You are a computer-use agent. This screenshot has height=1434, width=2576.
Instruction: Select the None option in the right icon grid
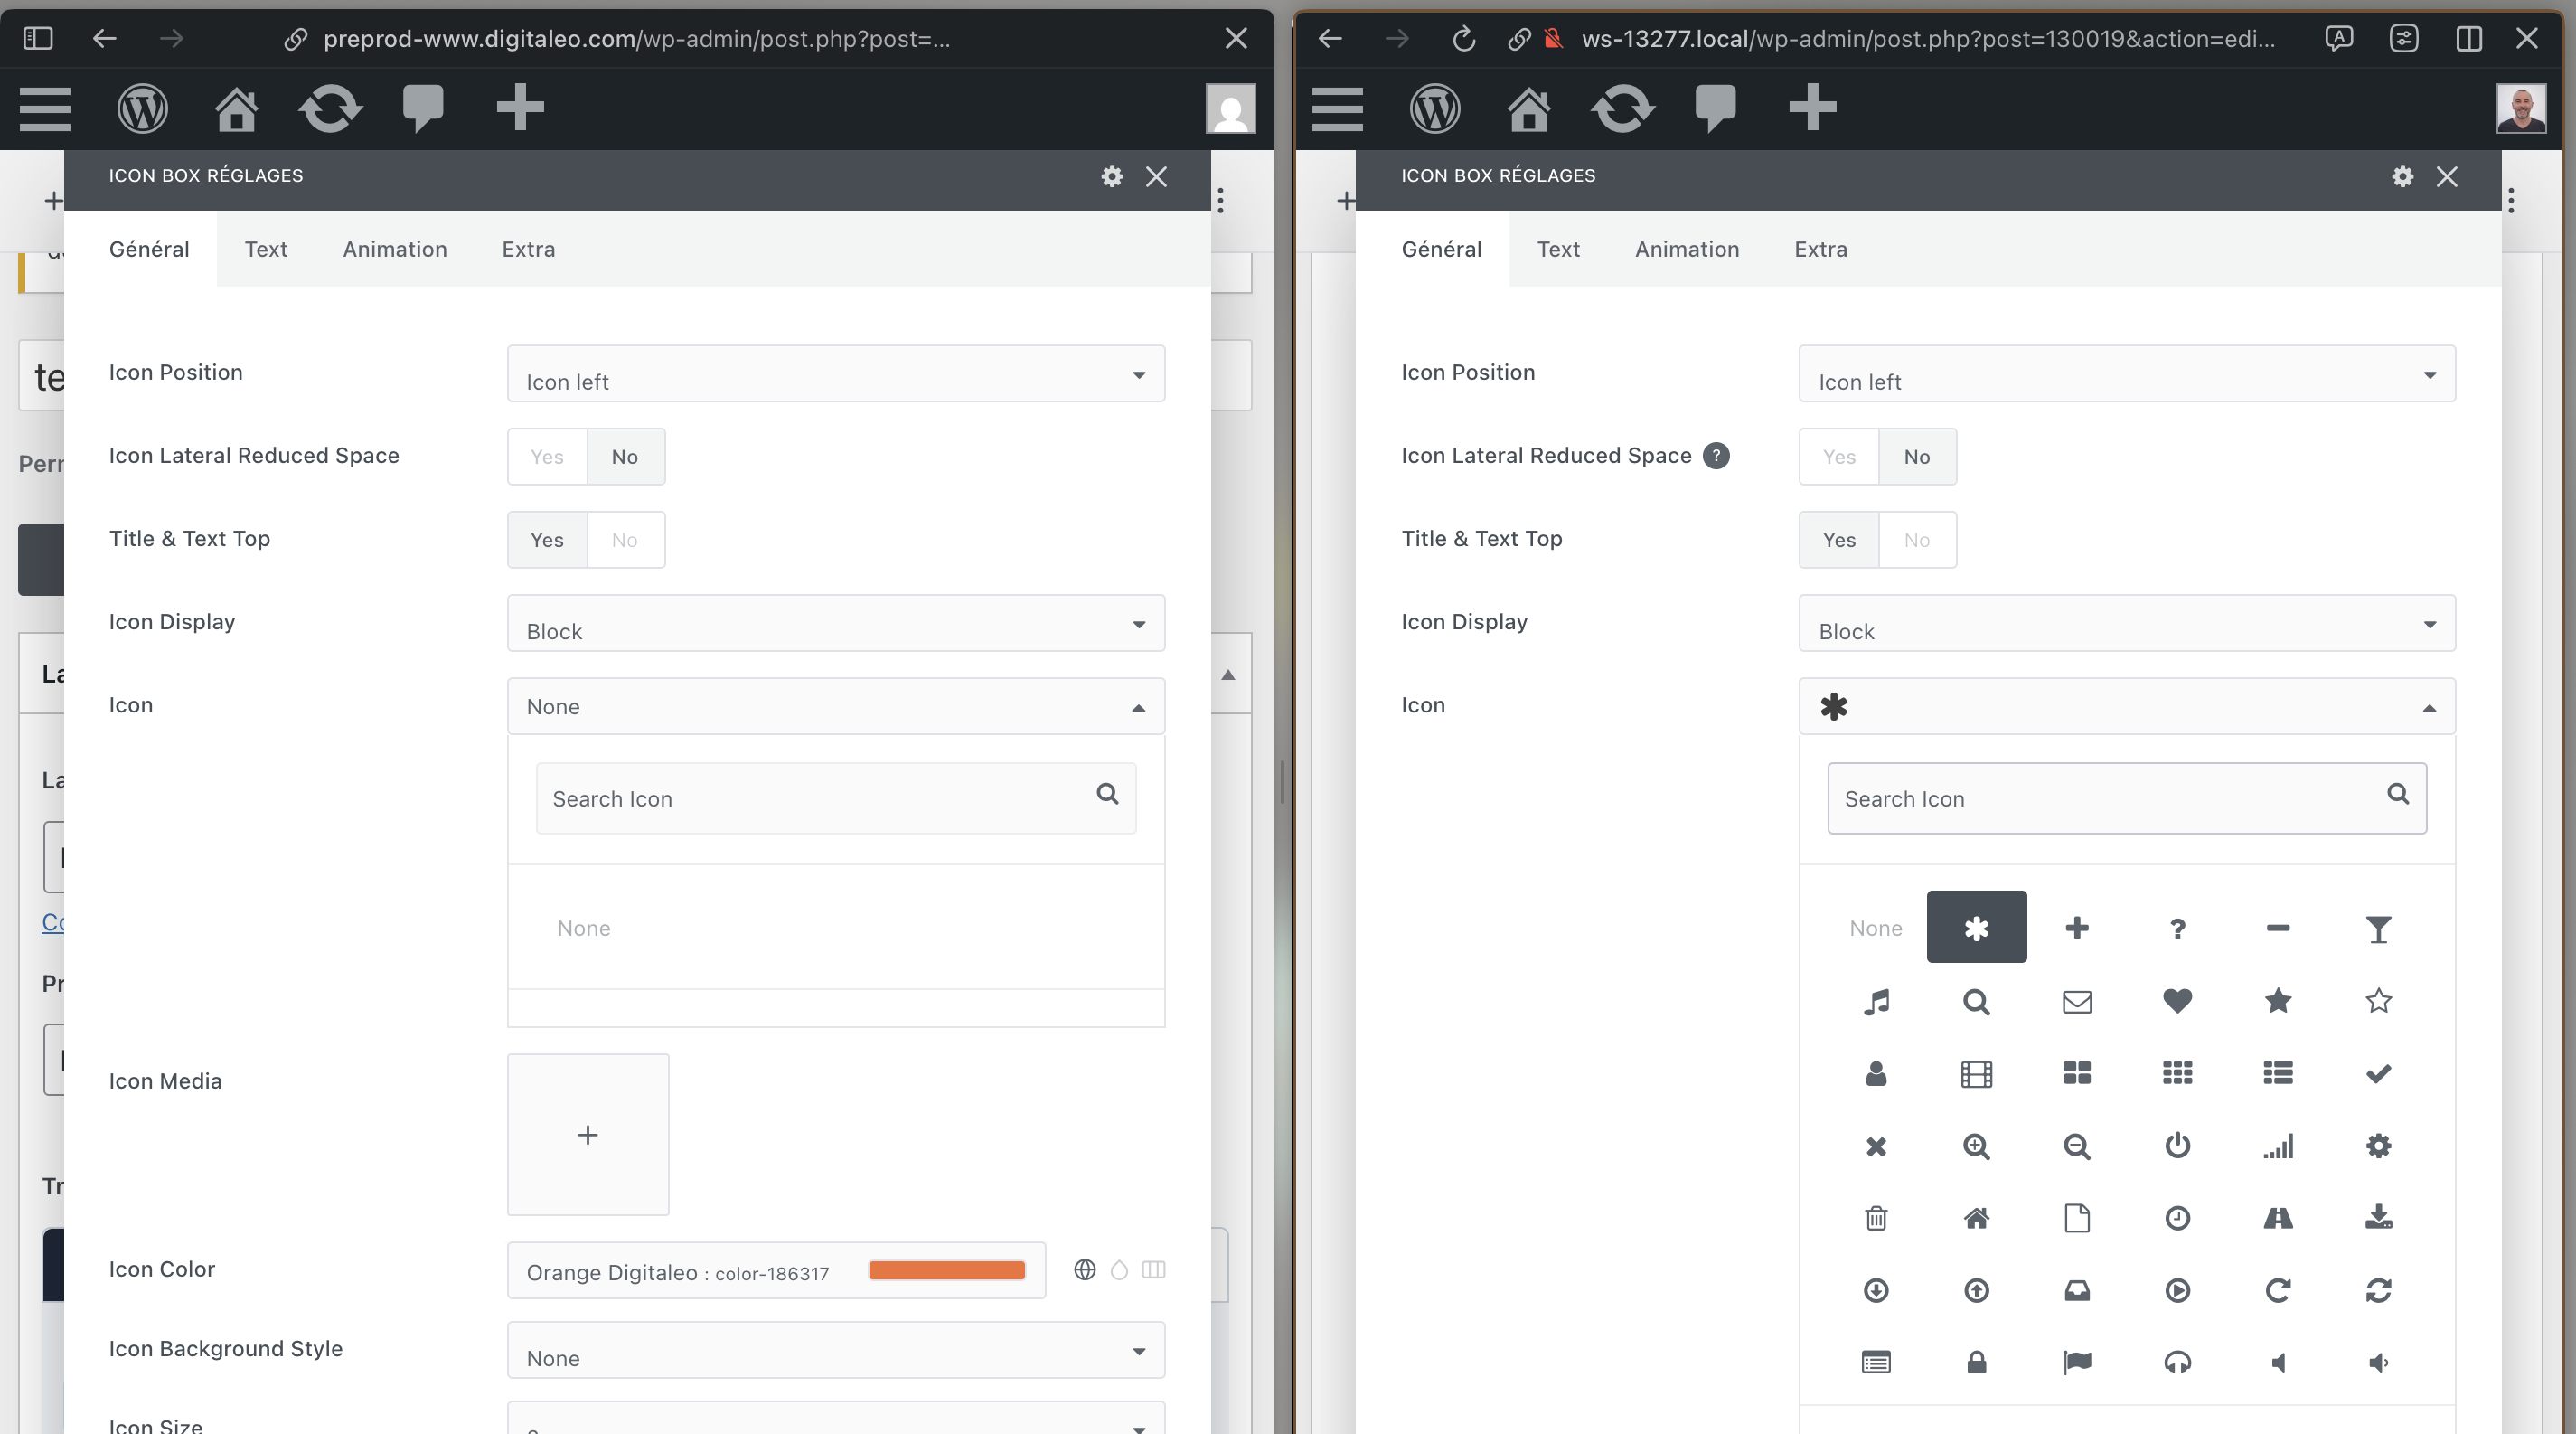(1875, 928)
